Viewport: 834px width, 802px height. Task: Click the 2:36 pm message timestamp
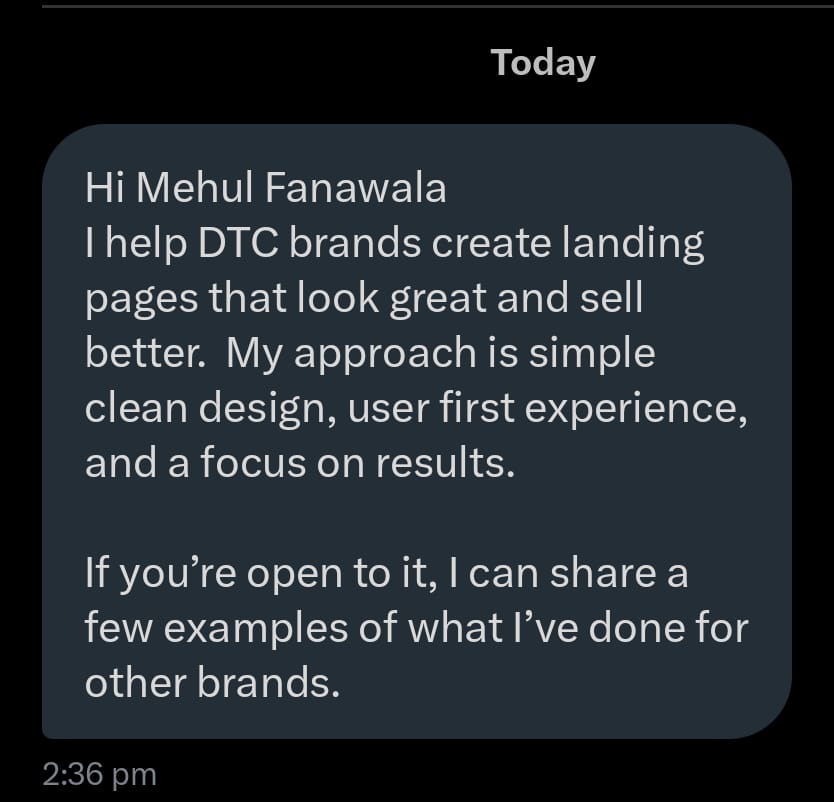click(x=100, y=774)
